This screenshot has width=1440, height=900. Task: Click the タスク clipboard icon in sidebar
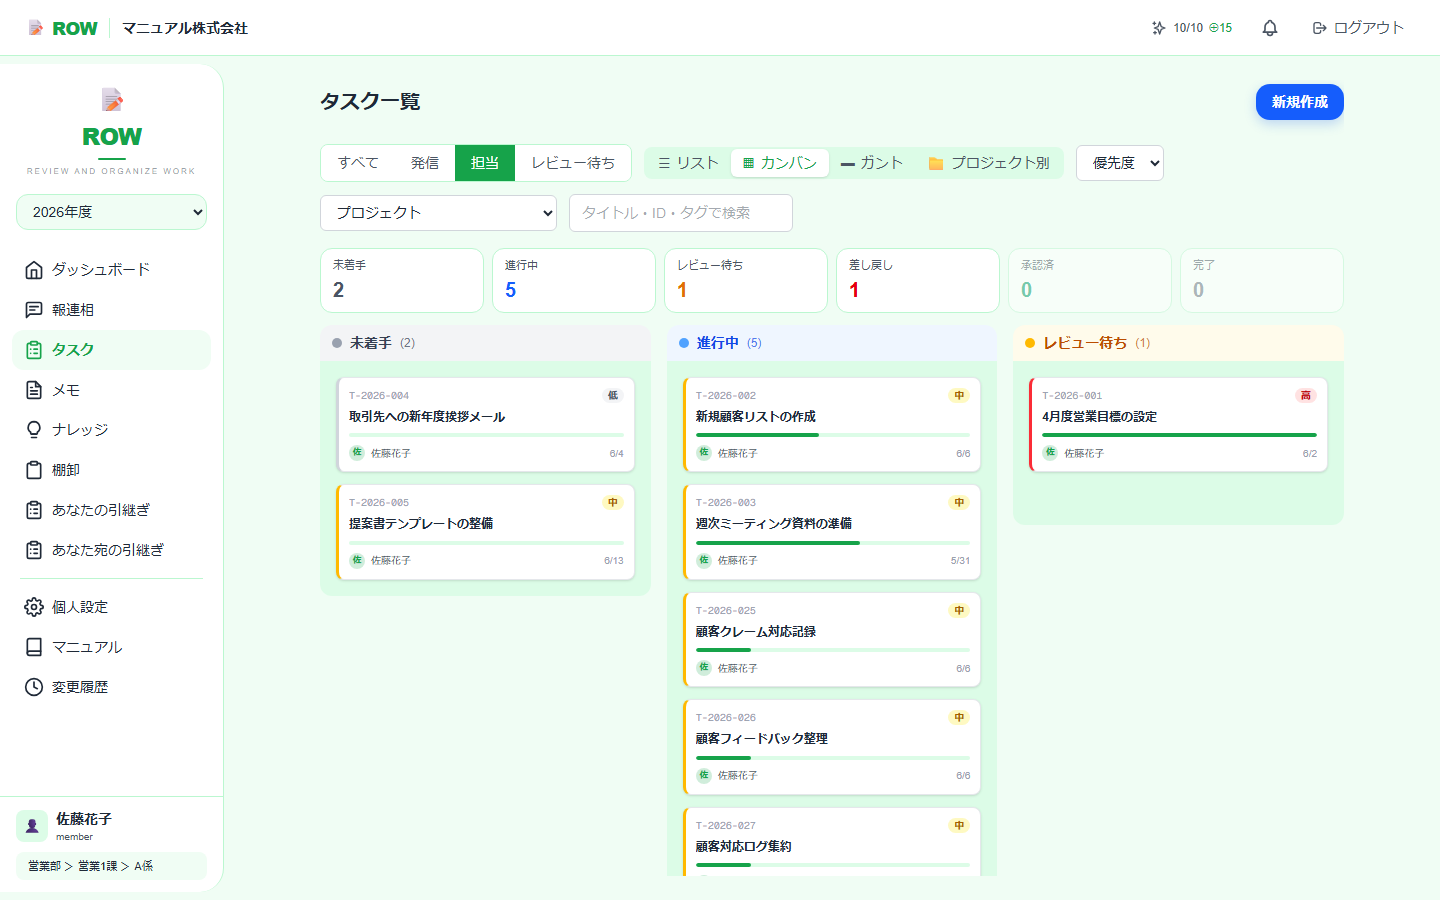pos(34,350)
